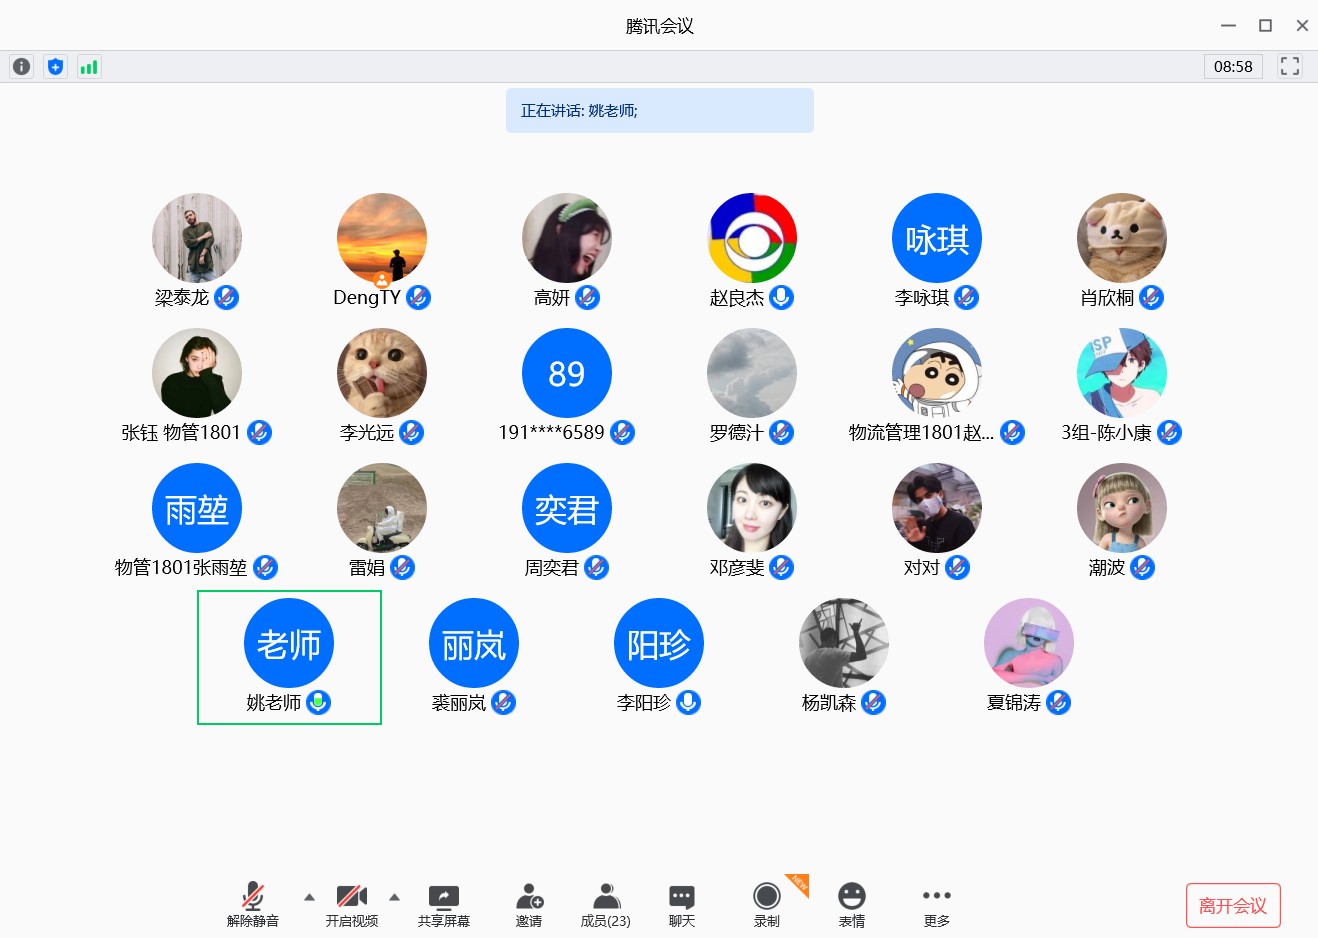Click the mic icon next to 物流管理1801赵...
Viewport: 1318px width, 938px height.
[1013, 432]
